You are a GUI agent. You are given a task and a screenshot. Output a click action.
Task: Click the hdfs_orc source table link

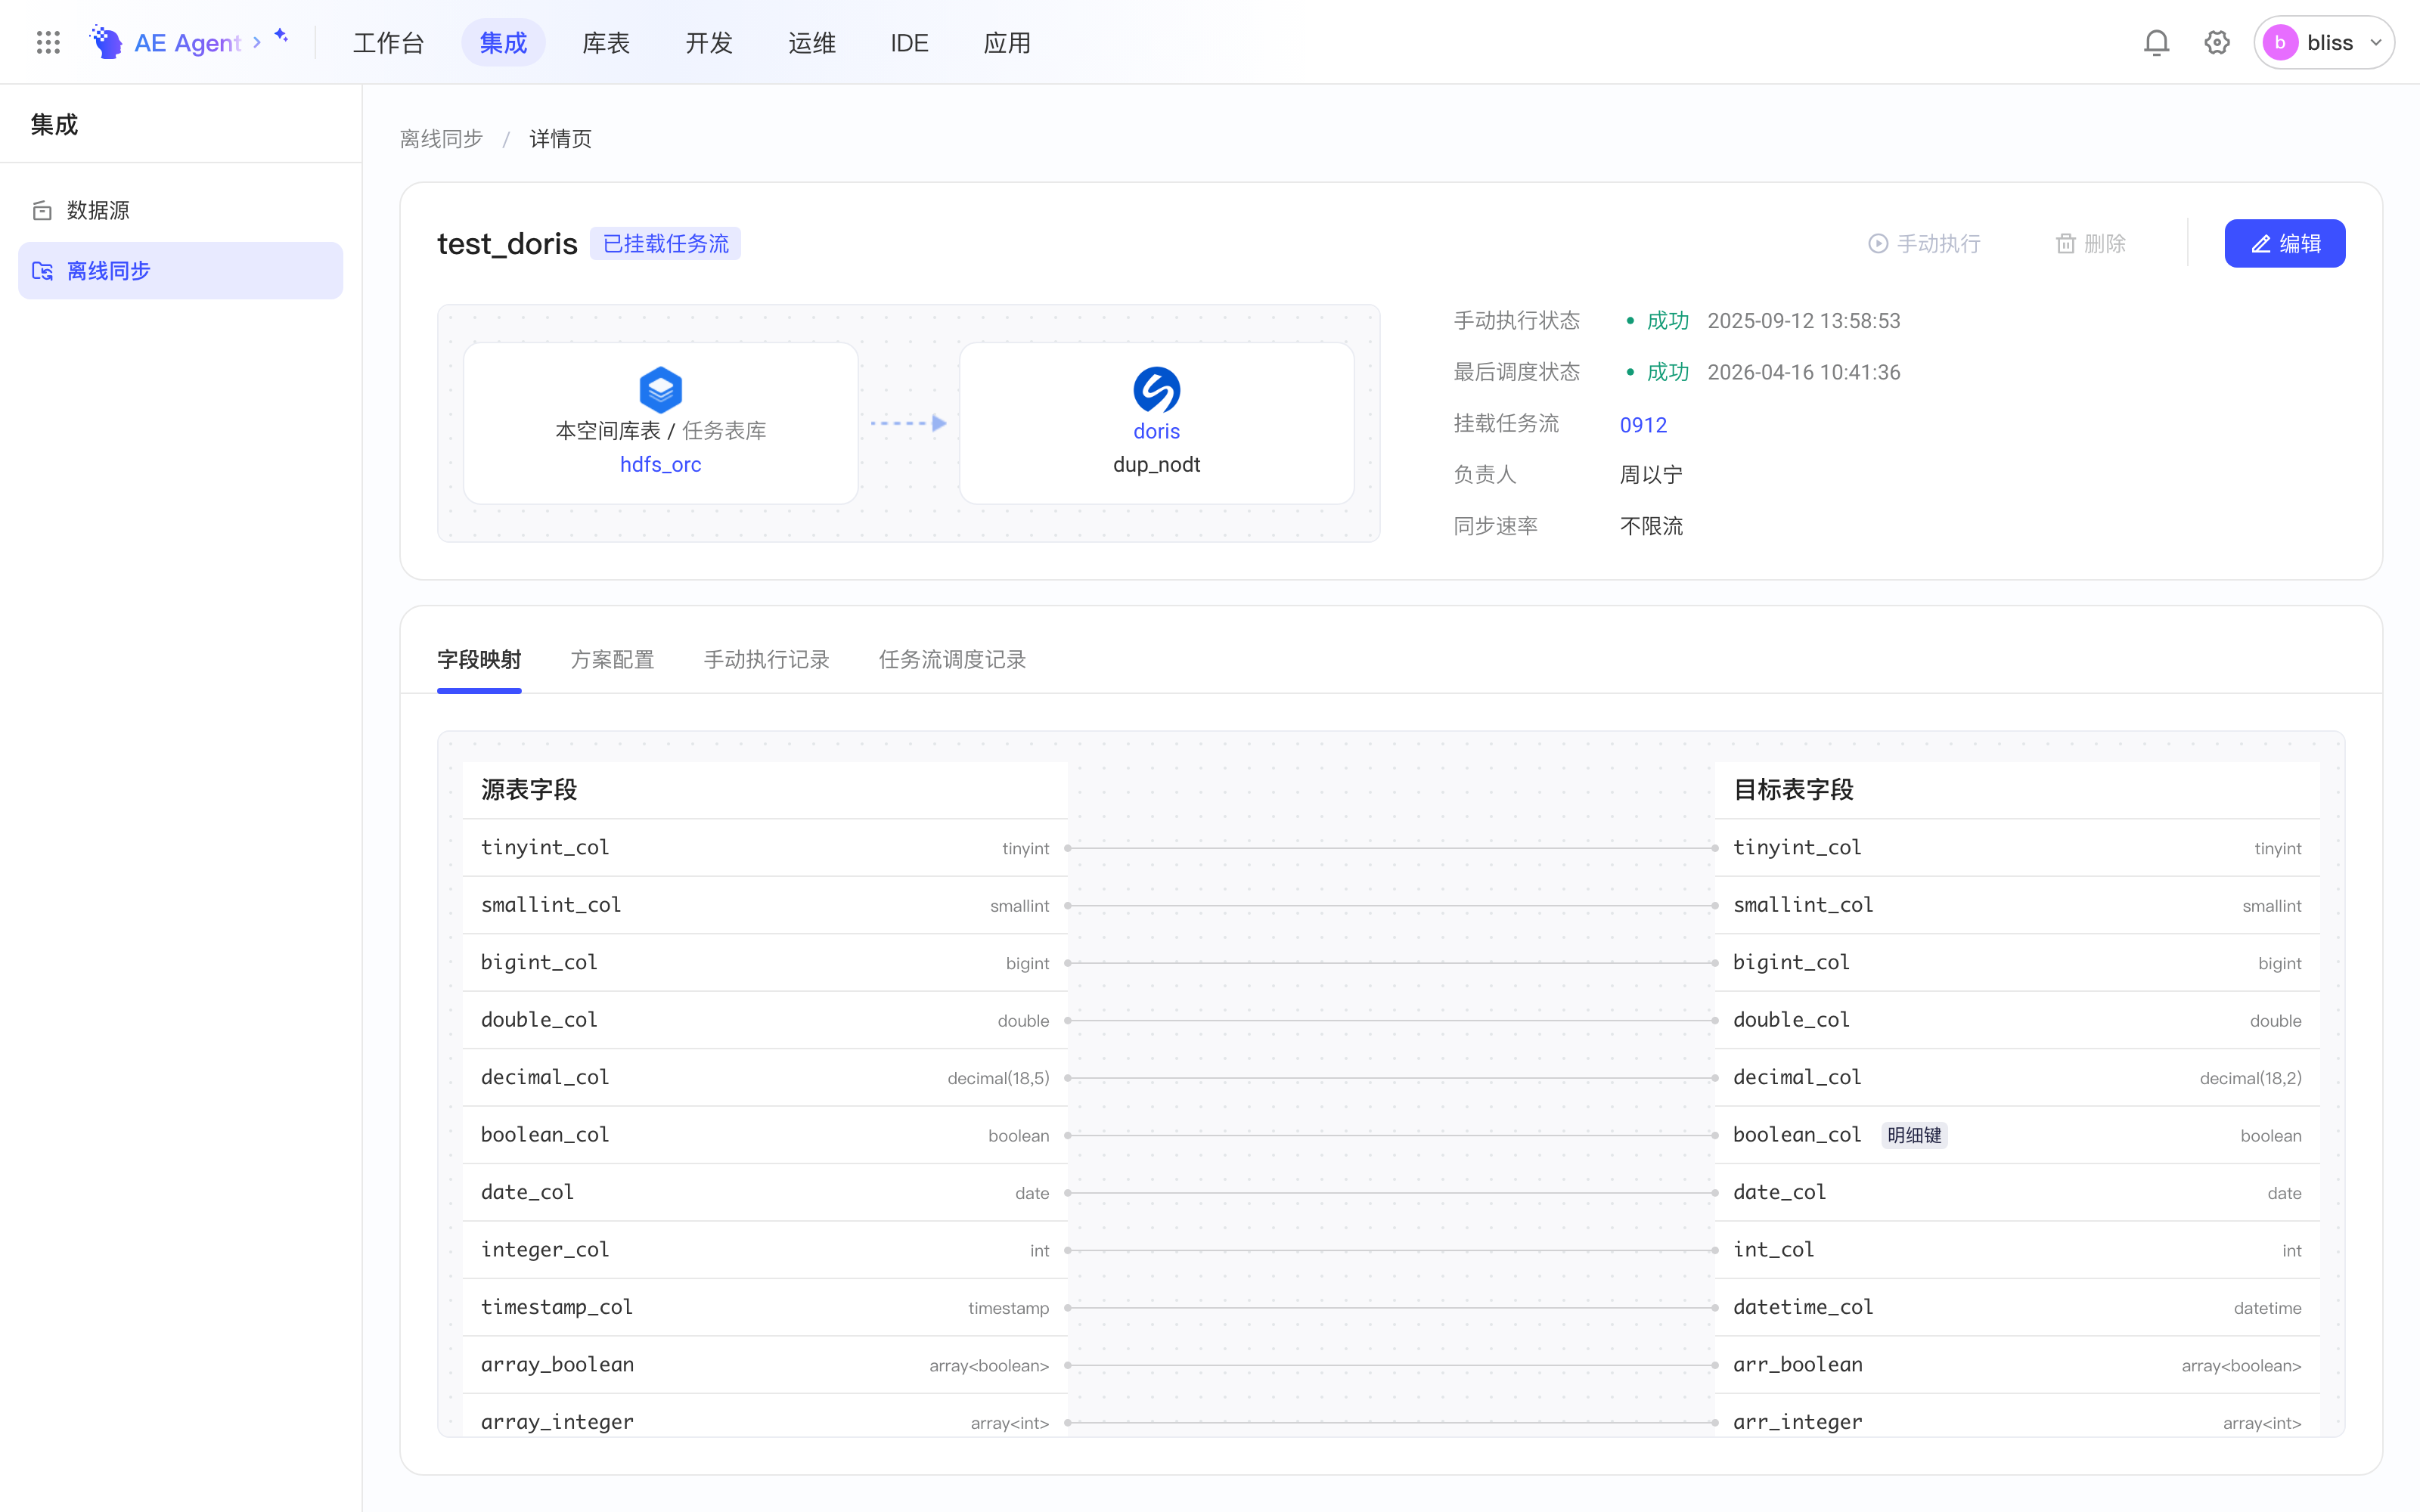click(660, 465)
